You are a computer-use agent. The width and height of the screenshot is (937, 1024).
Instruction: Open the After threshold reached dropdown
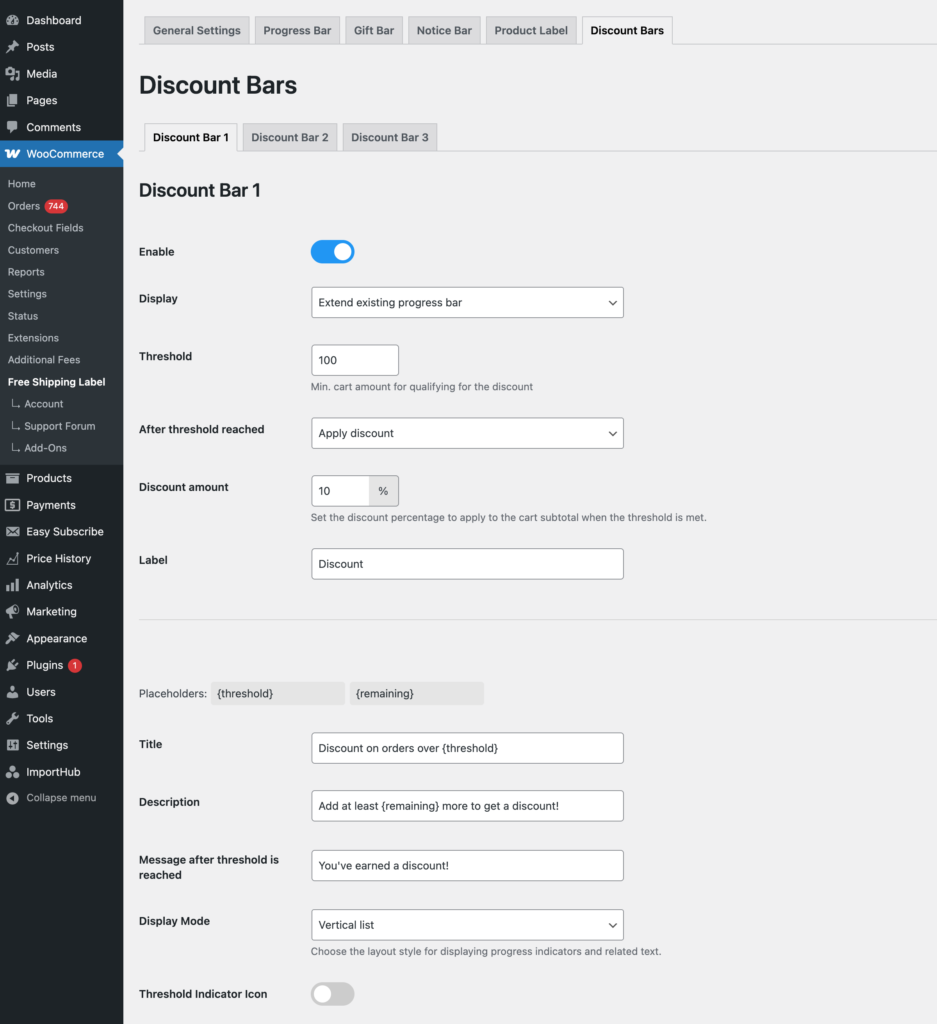click(x=467, y=433)
